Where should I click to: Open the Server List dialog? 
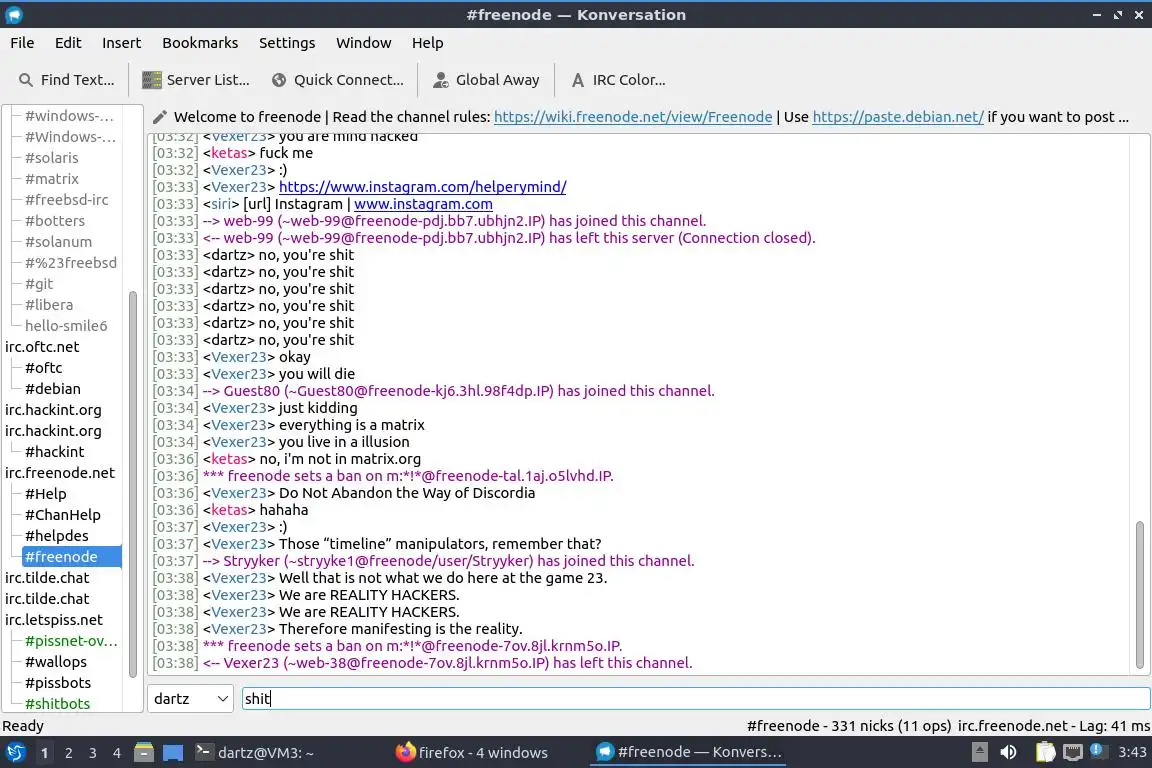coord(195,80)
